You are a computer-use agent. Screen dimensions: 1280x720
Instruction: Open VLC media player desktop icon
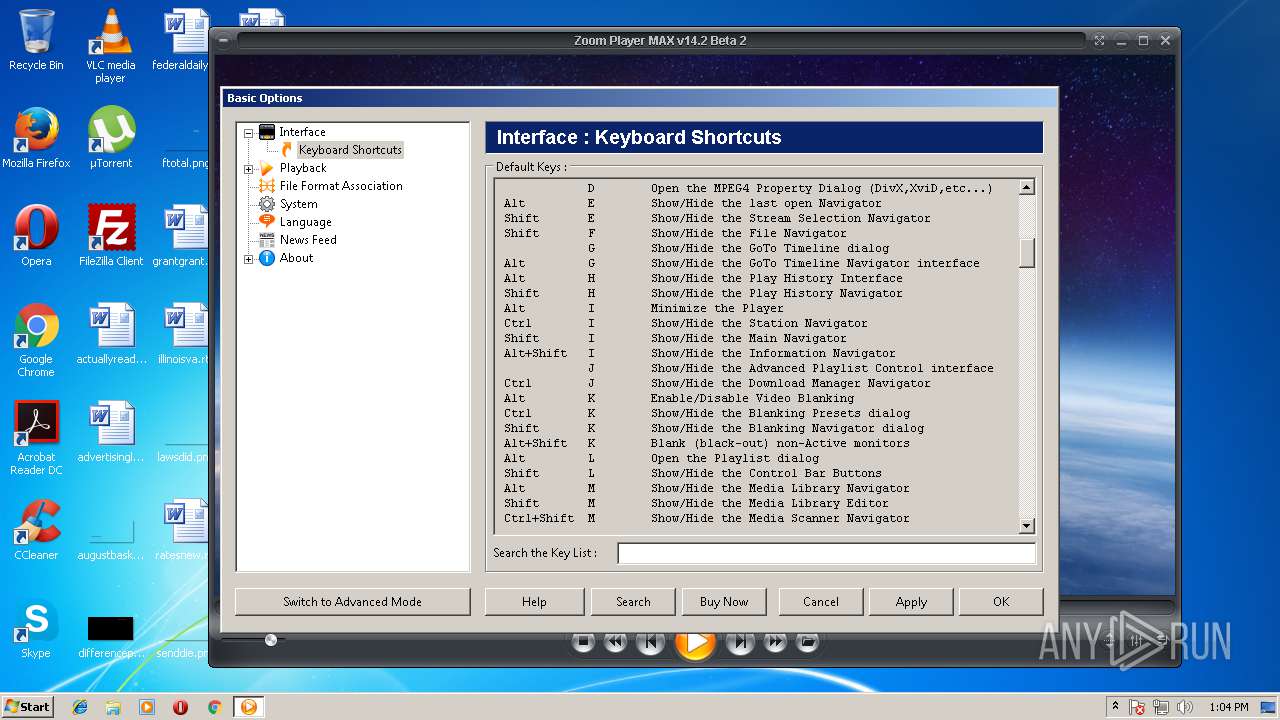(x=110, y=45)
